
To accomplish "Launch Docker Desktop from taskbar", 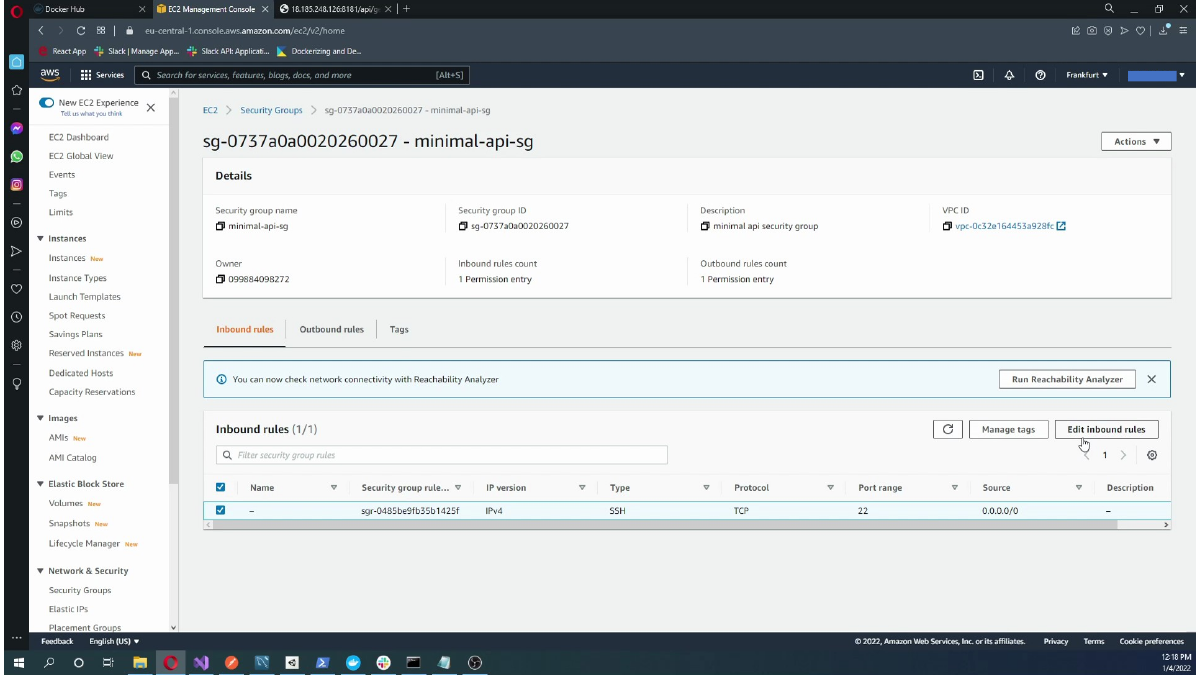I will [x=352, y=662].
